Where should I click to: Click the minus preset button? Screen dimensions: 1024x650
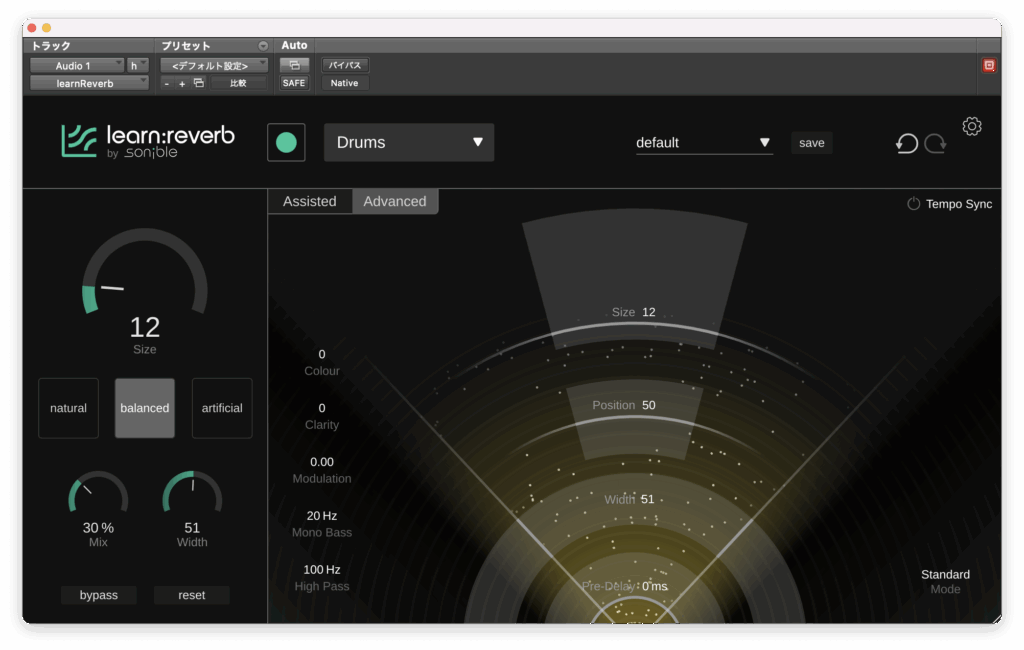167,84
